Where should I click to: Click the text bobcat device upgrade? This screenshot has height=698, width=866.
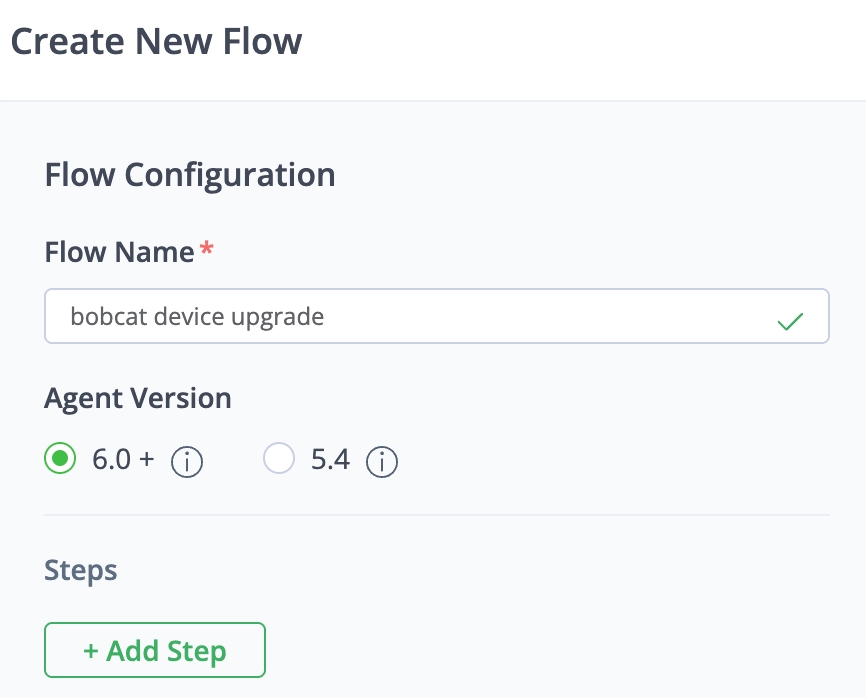tap(197, 317)
